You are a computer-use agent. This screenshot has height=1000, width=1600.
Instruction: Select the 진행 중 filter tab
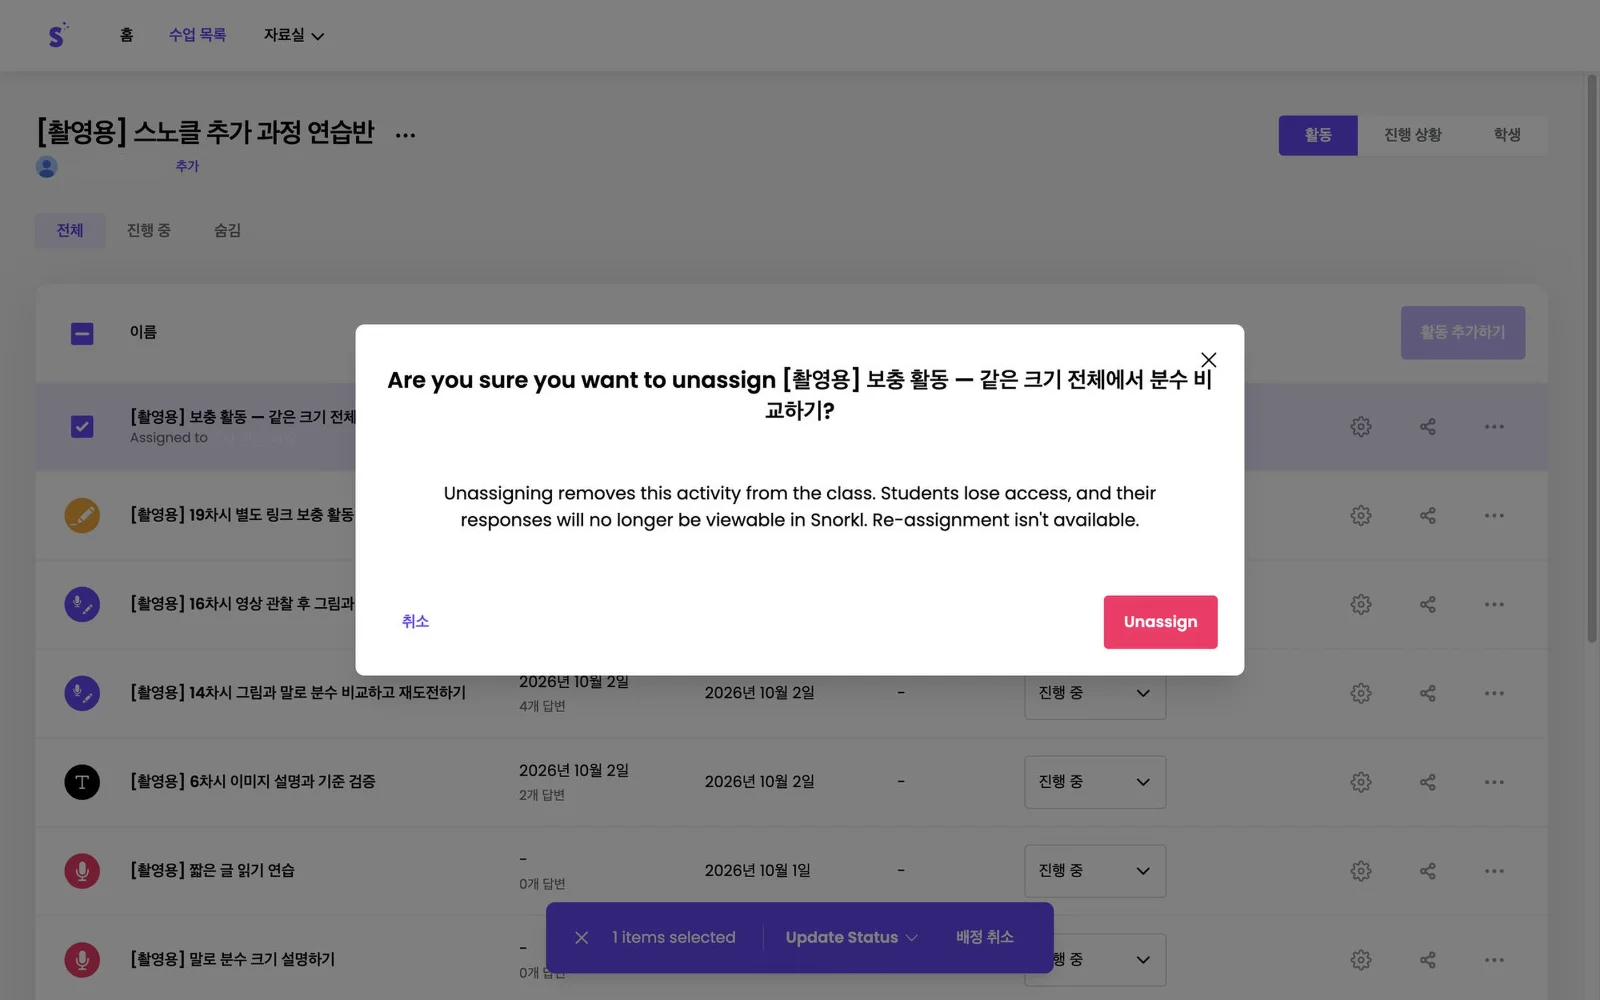(x=148, y=231)
